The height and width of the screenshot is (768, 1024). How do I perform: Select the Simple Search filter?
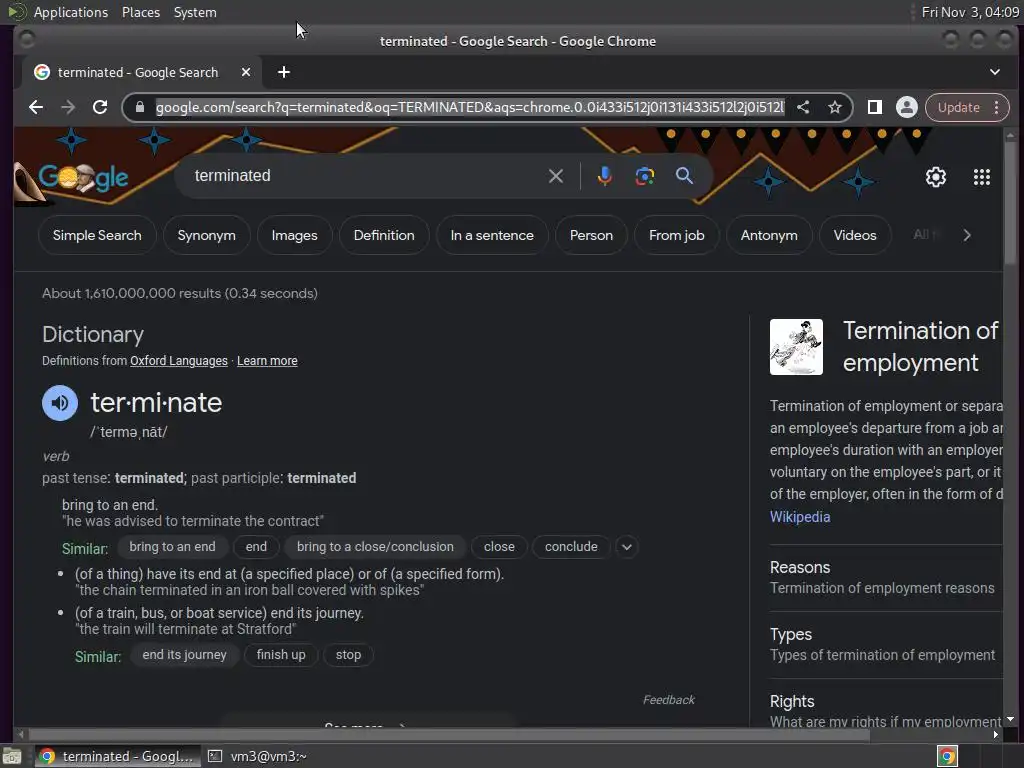point(97,235)
